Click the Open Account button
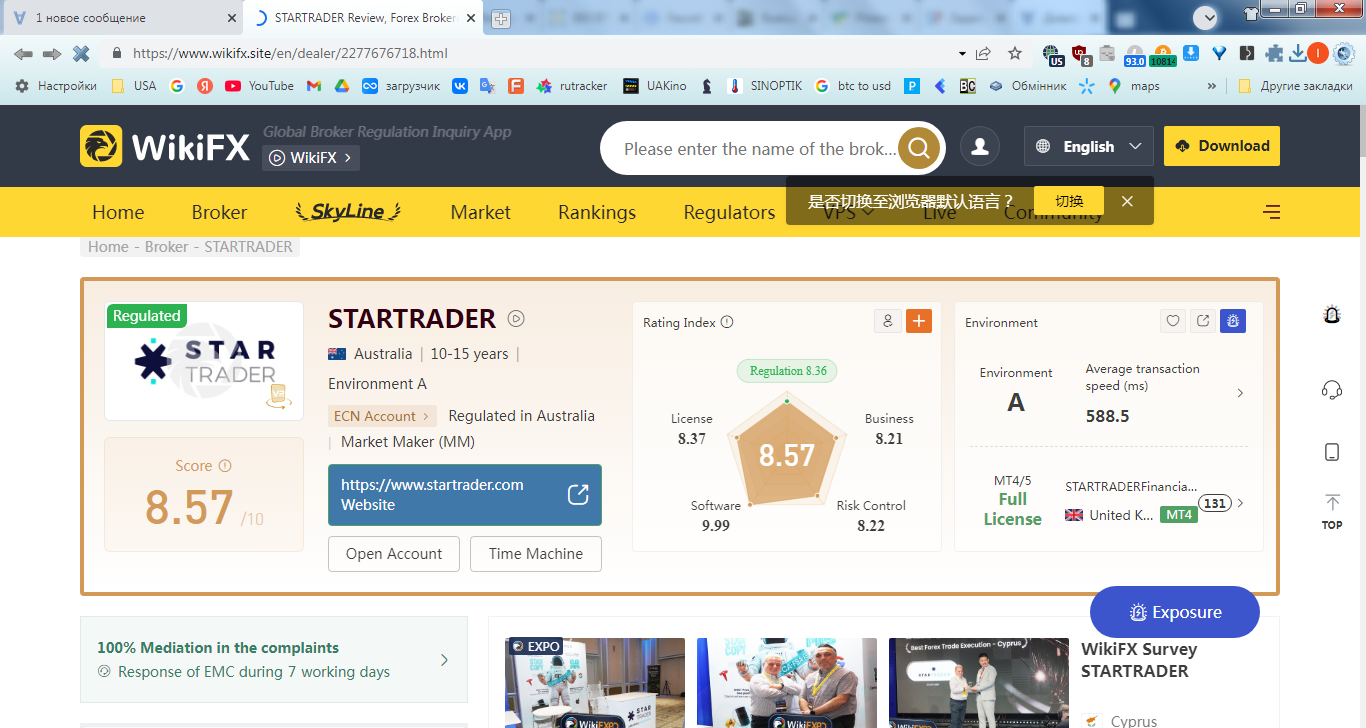This screenshot has height=728, width=1366. tap(394, 554)
